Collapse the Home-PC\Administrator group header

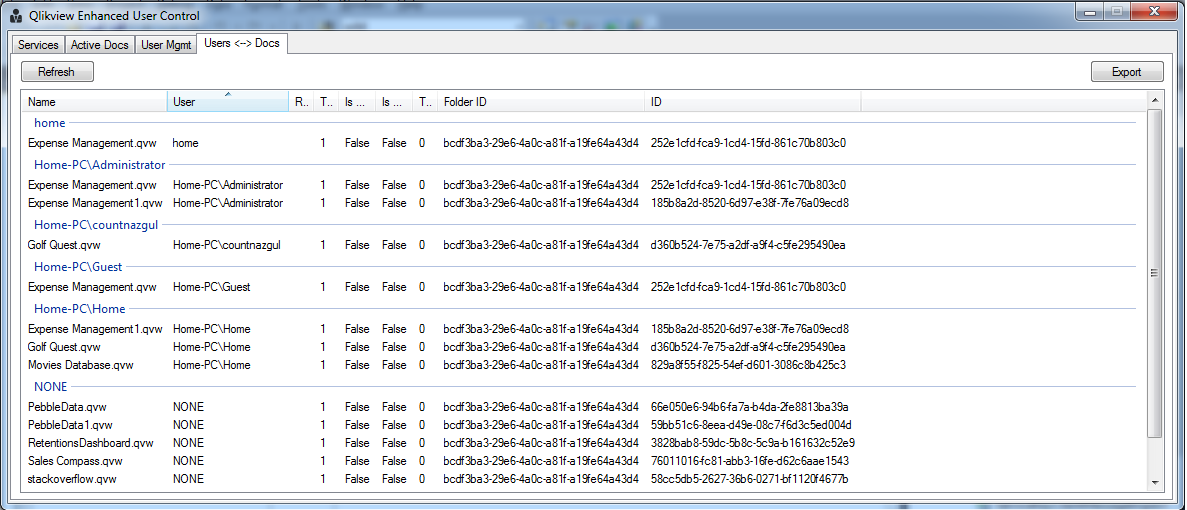tap(99, 164)
